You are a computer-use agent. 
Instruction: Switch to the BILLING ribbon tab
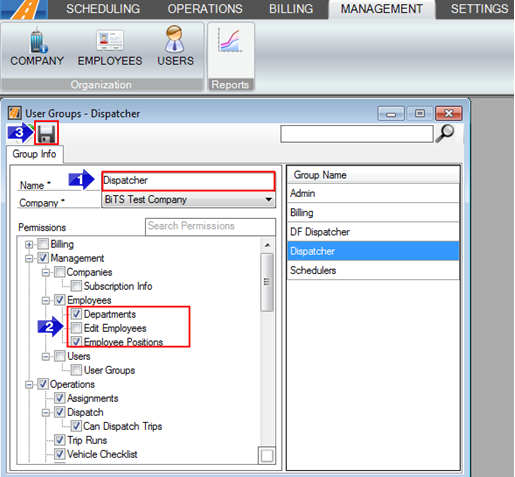point(291,9)
